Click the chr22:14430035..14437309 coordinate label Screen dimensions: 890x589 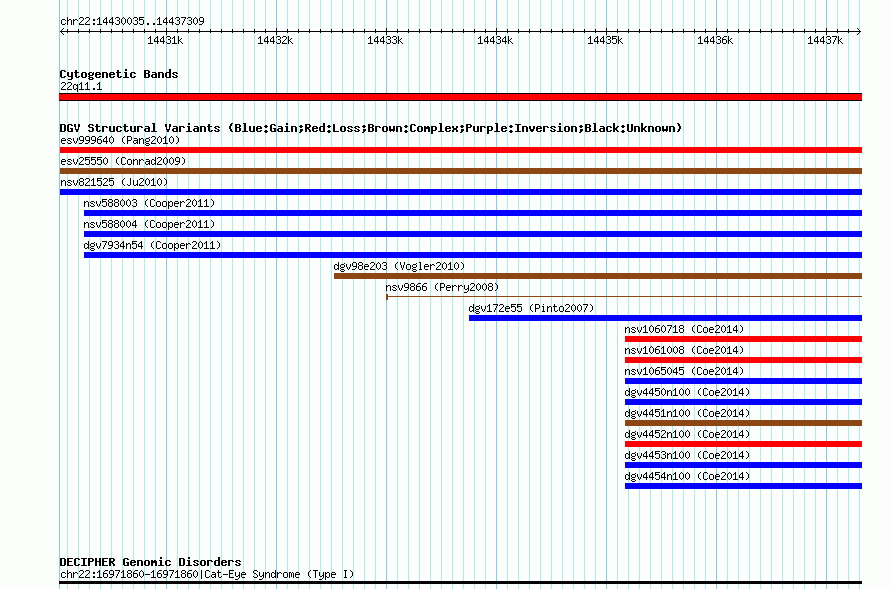pos(132,21)
